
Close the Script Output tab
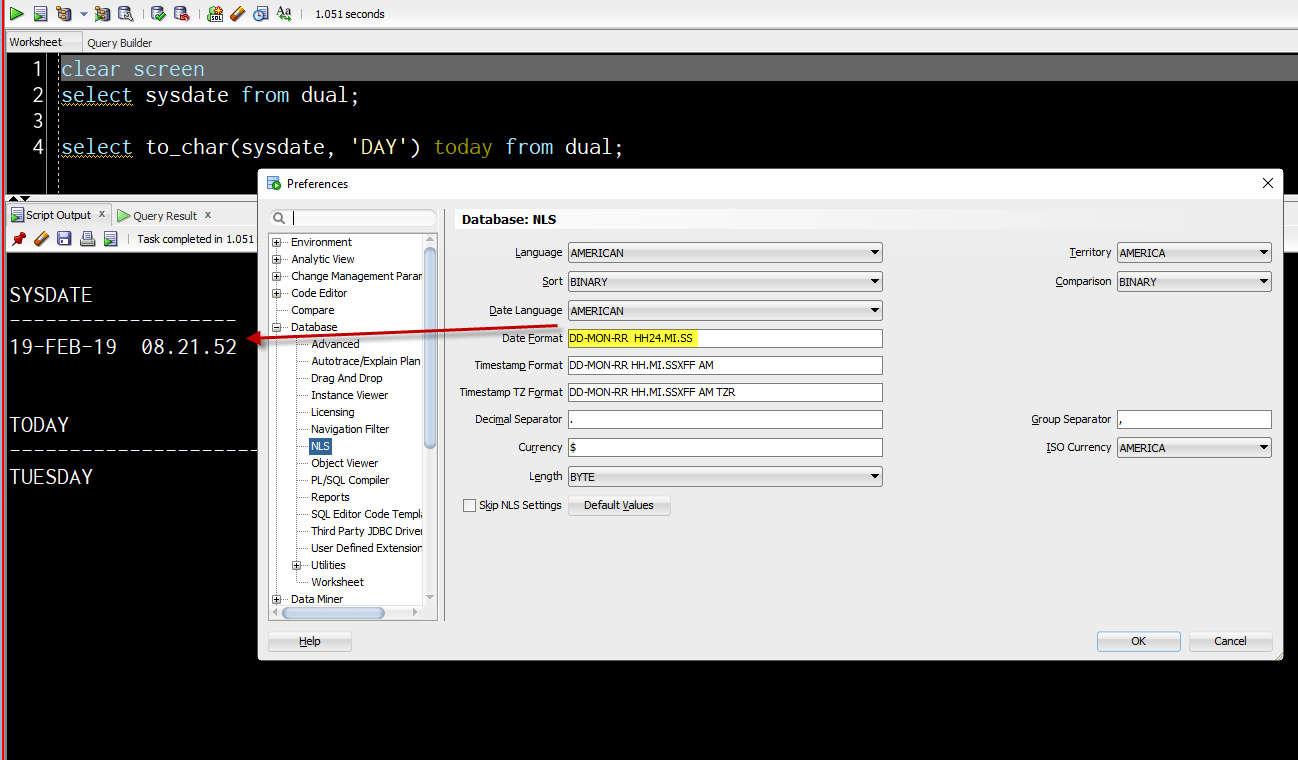click(102, 214)
